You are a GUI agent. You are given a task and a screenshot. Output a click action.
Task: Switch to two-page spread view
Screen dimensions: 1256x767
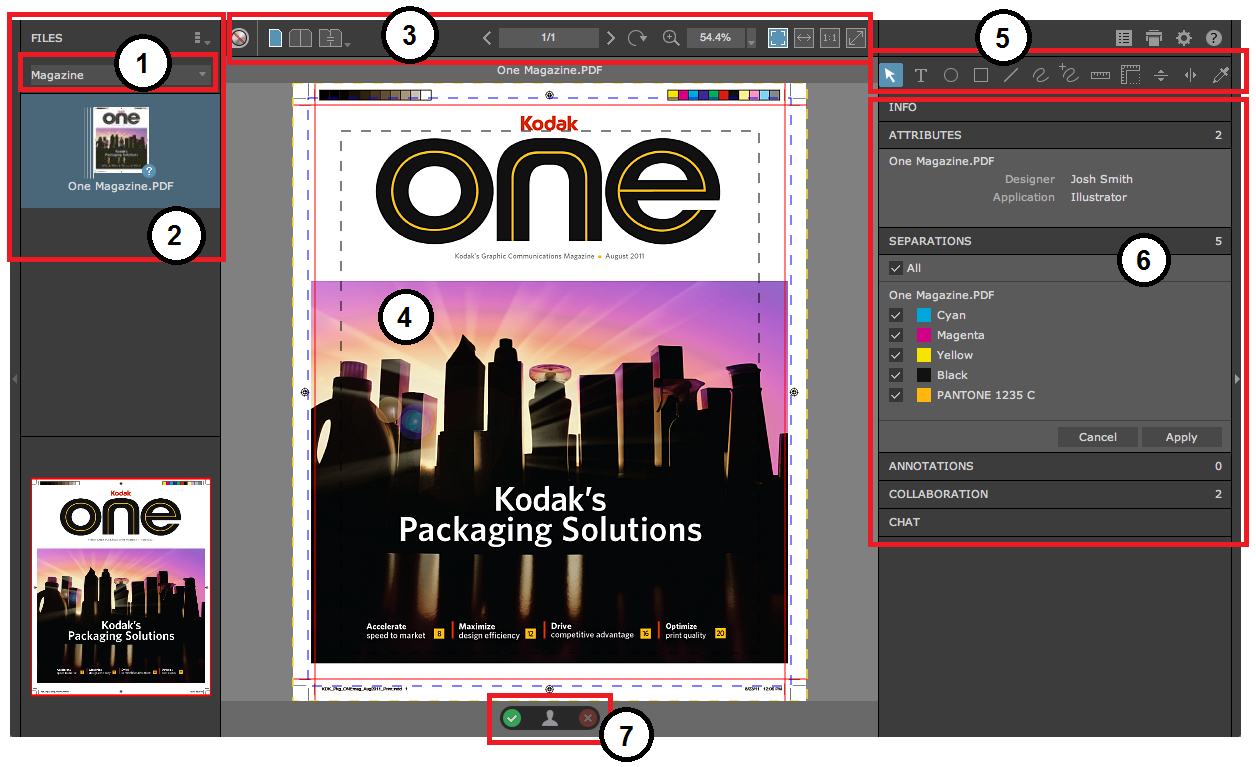click(300, 38)
